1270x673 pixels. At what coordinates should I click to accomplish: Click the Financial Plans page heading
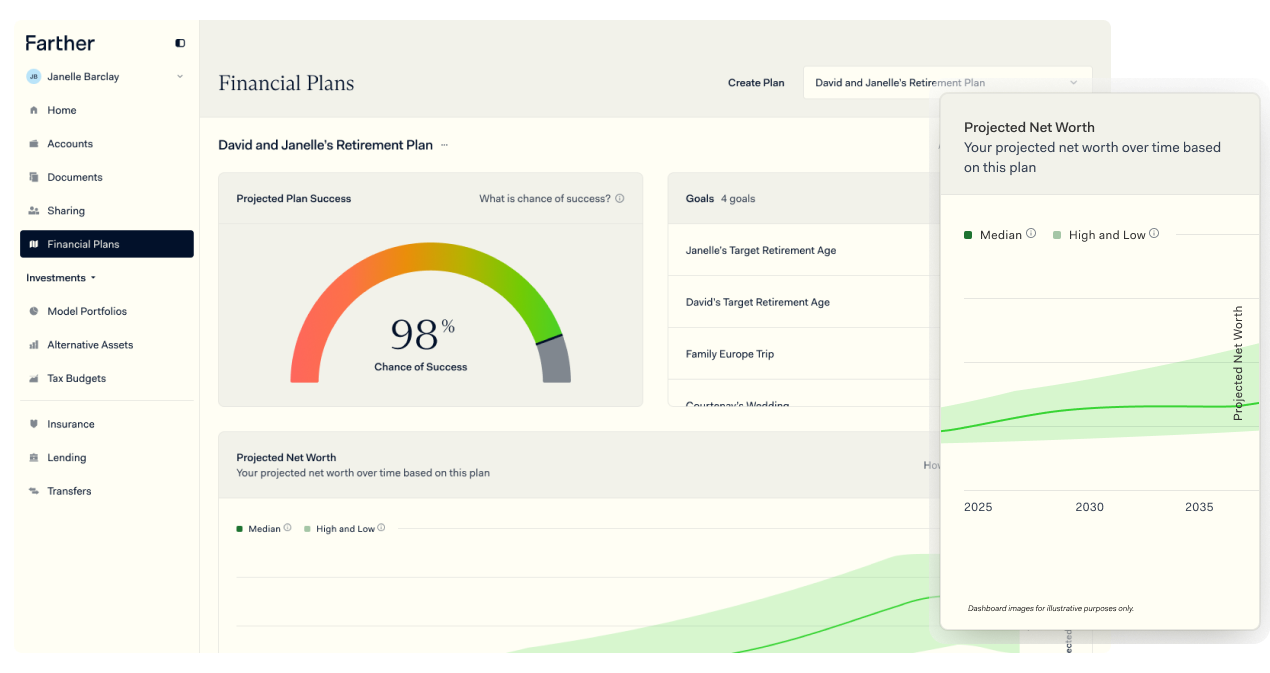pyautogui.click(x=286, y=83)
